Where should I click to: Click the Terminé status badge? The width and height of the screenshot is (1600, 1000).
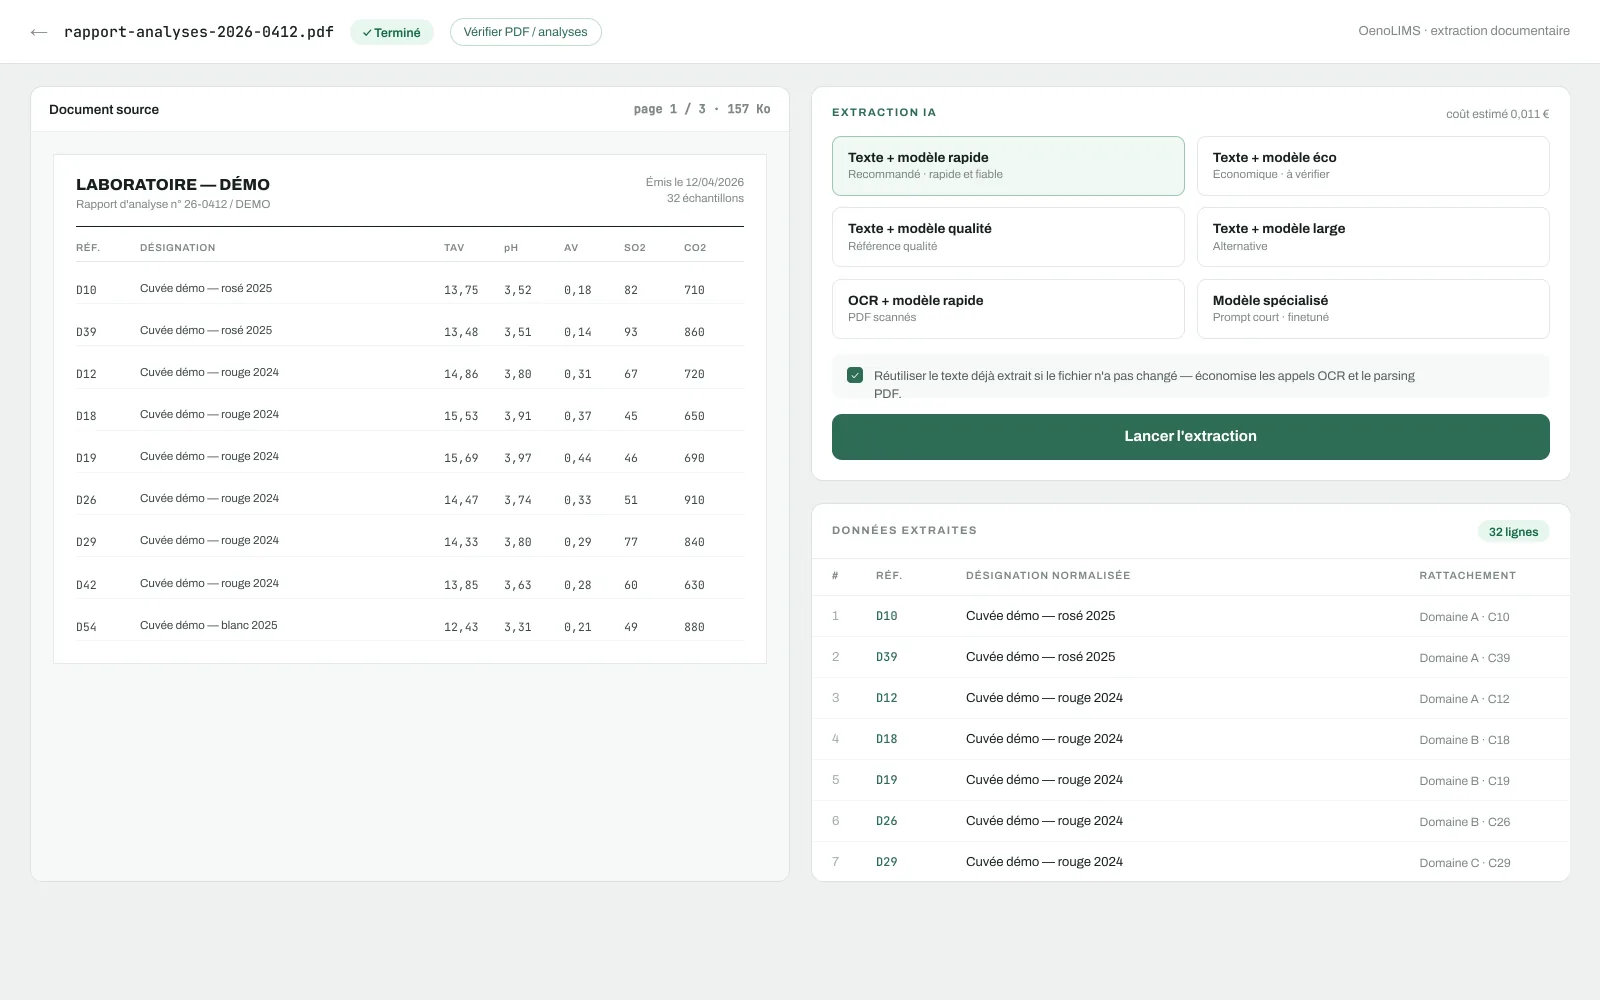pos(391,32)
